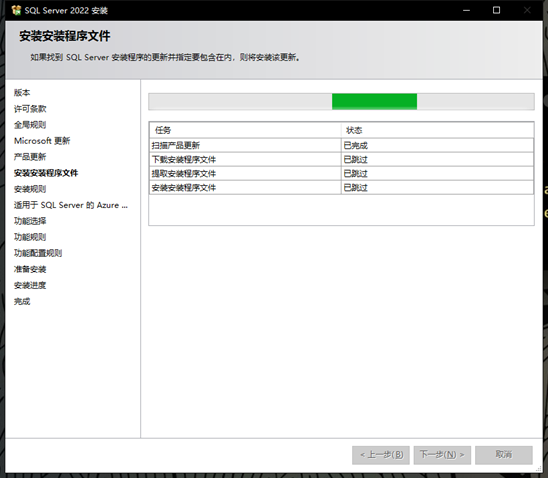Viewport: 548px width, 478px height.
Task: Select the 提取安装程序文件 task row
Action: [x=341, y=174]
